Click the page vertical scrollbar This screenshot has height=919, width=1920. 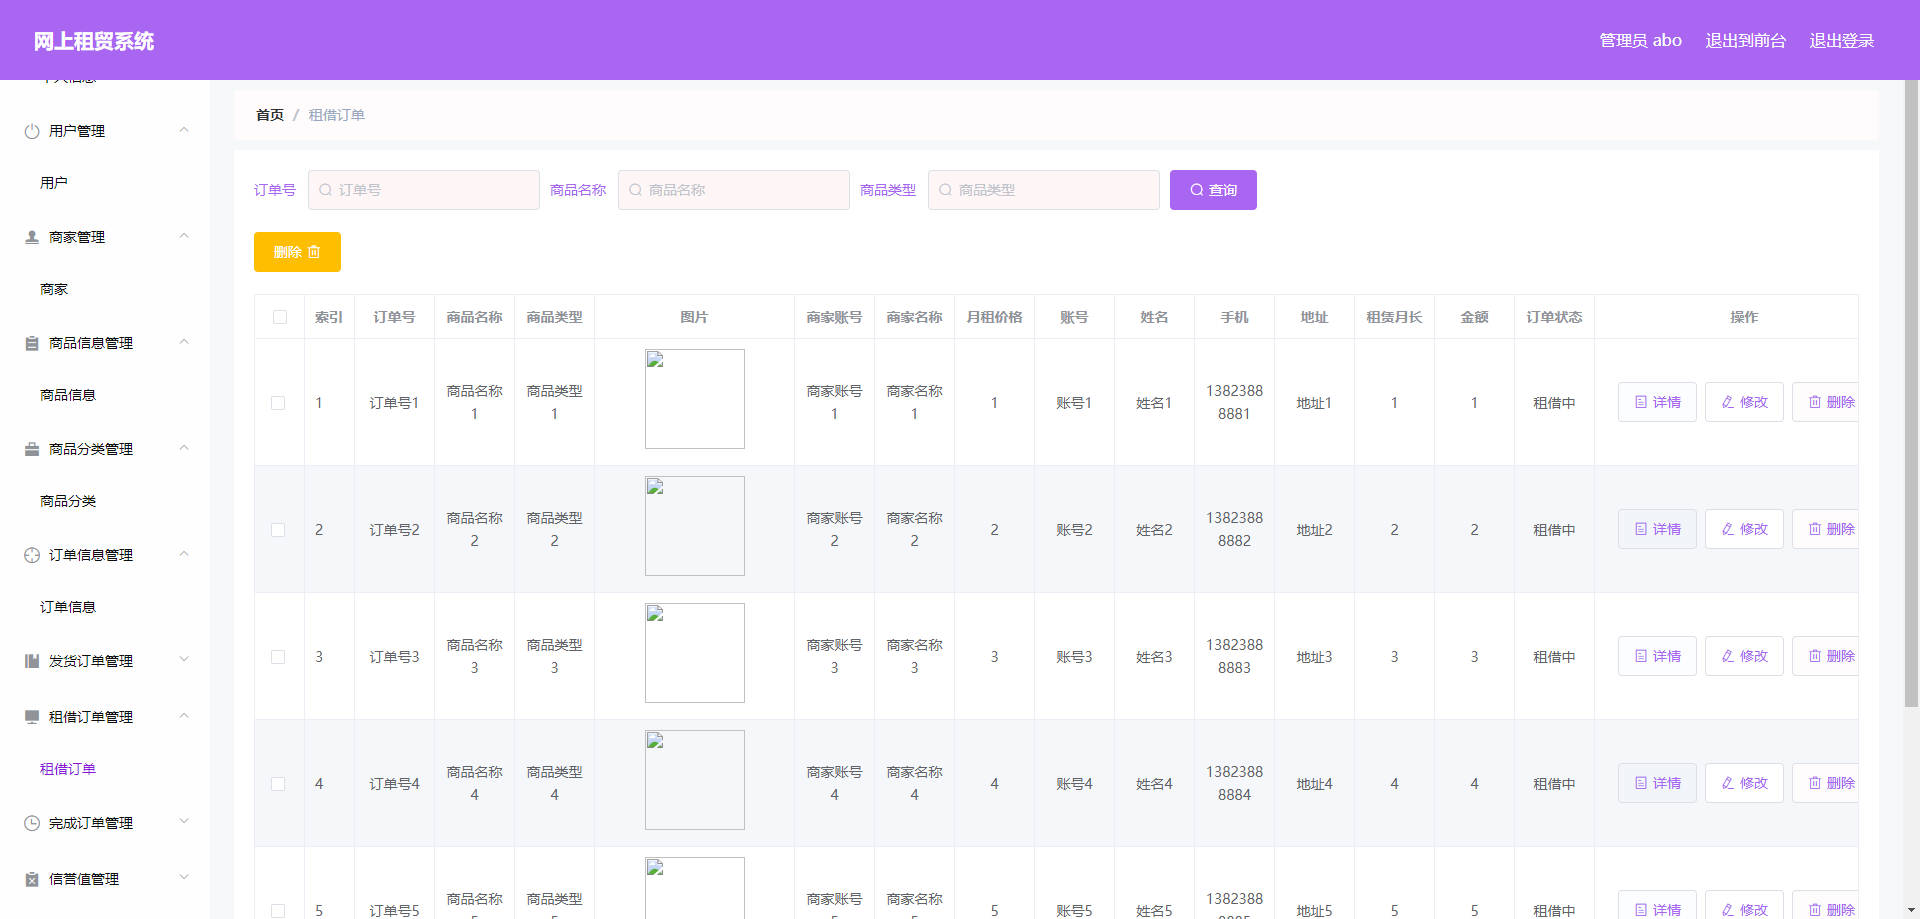point(1911,394)
